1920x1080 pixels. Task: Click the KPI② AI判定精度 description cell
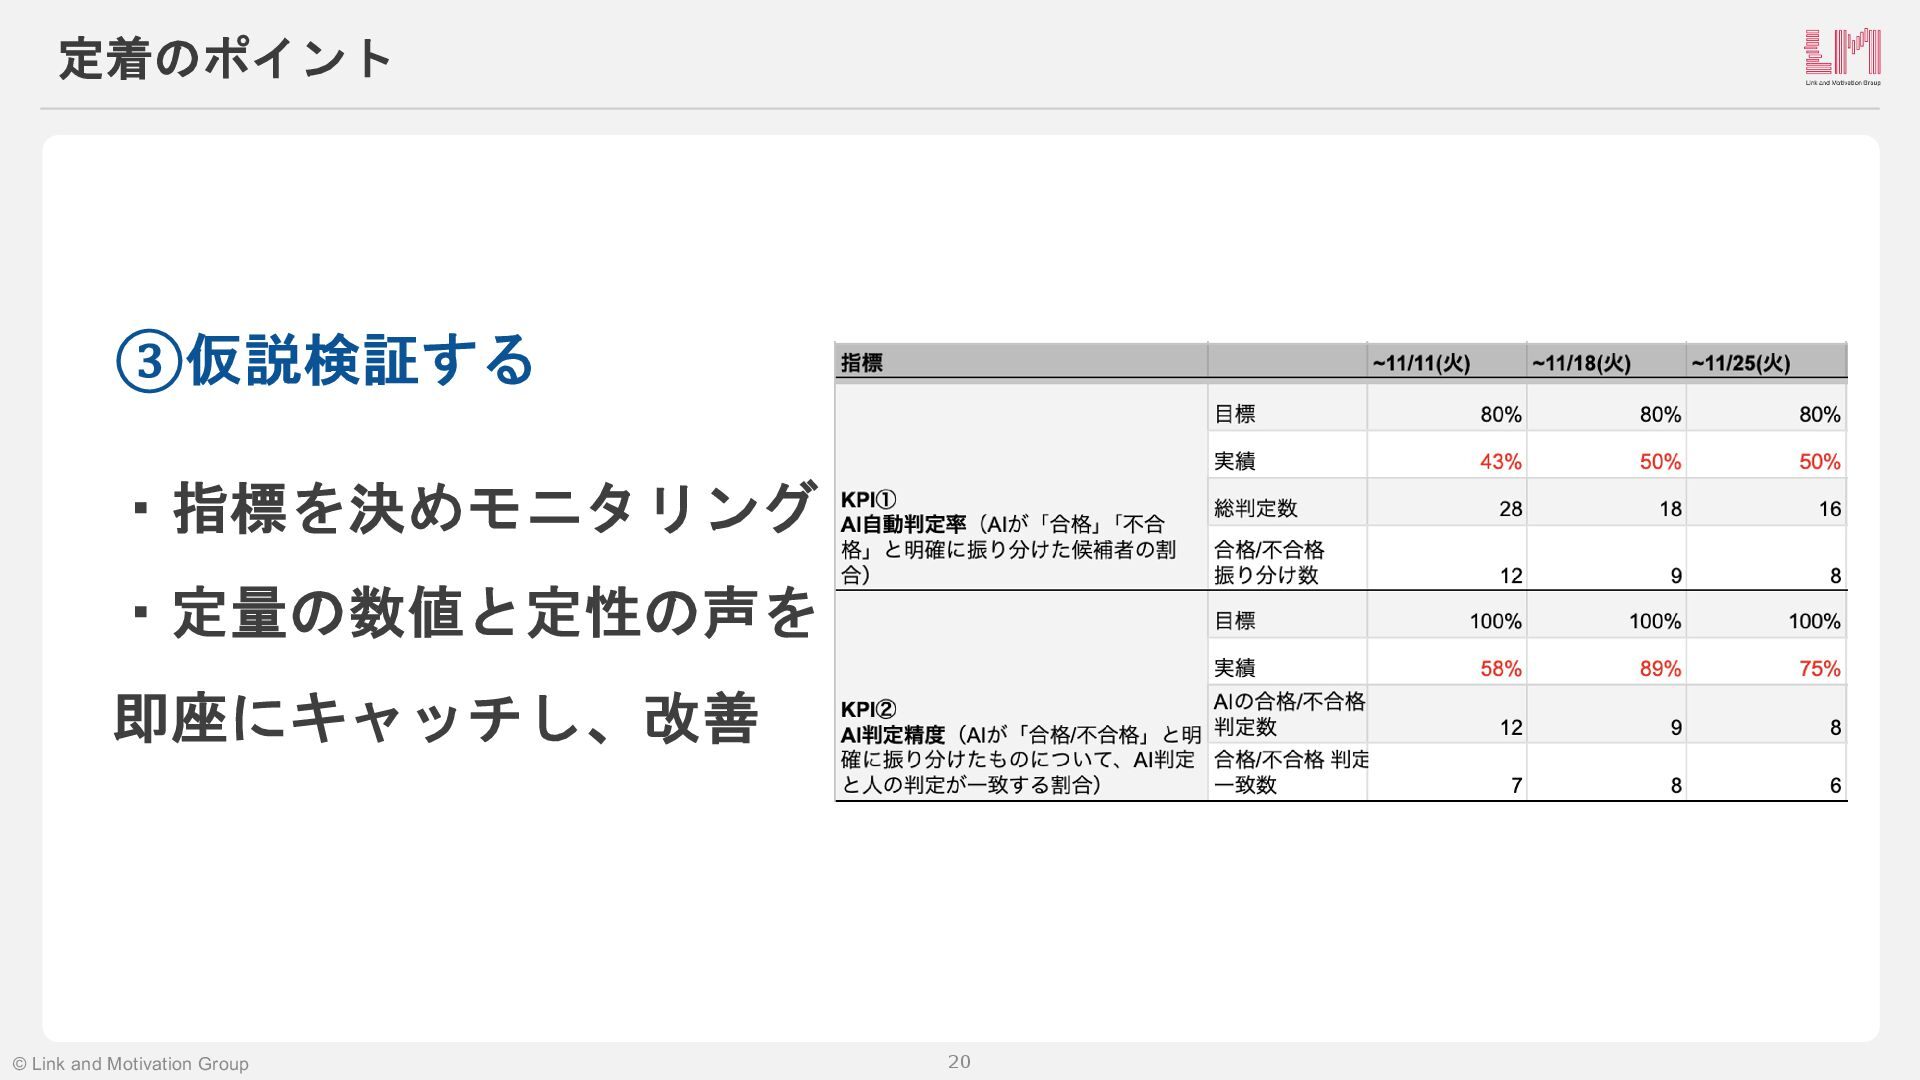[x=1020, y=747]
